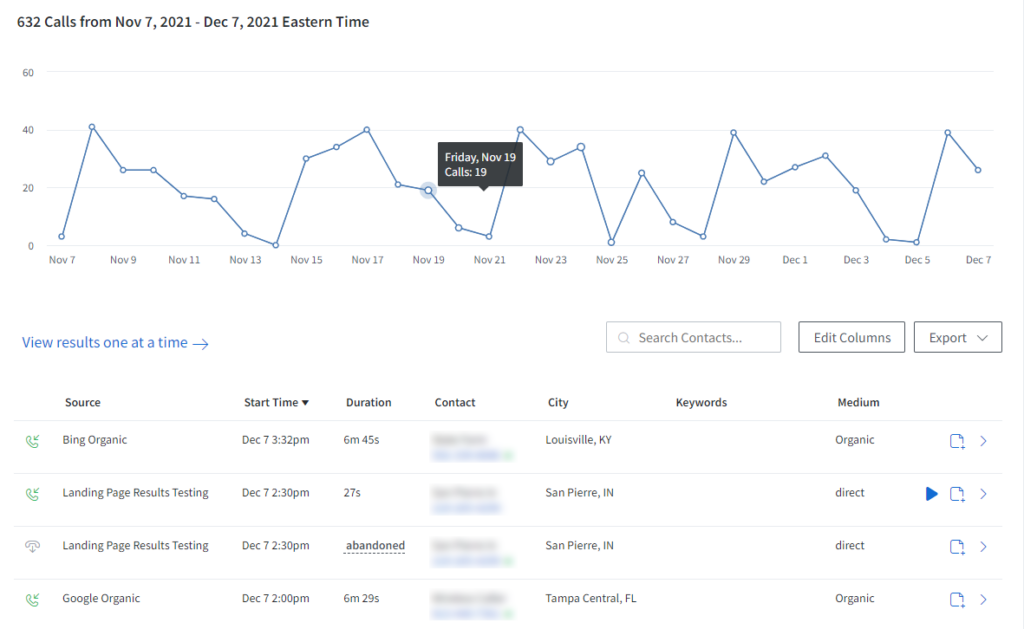Open details chevron for Google Organic call

[x=984, y=600]
